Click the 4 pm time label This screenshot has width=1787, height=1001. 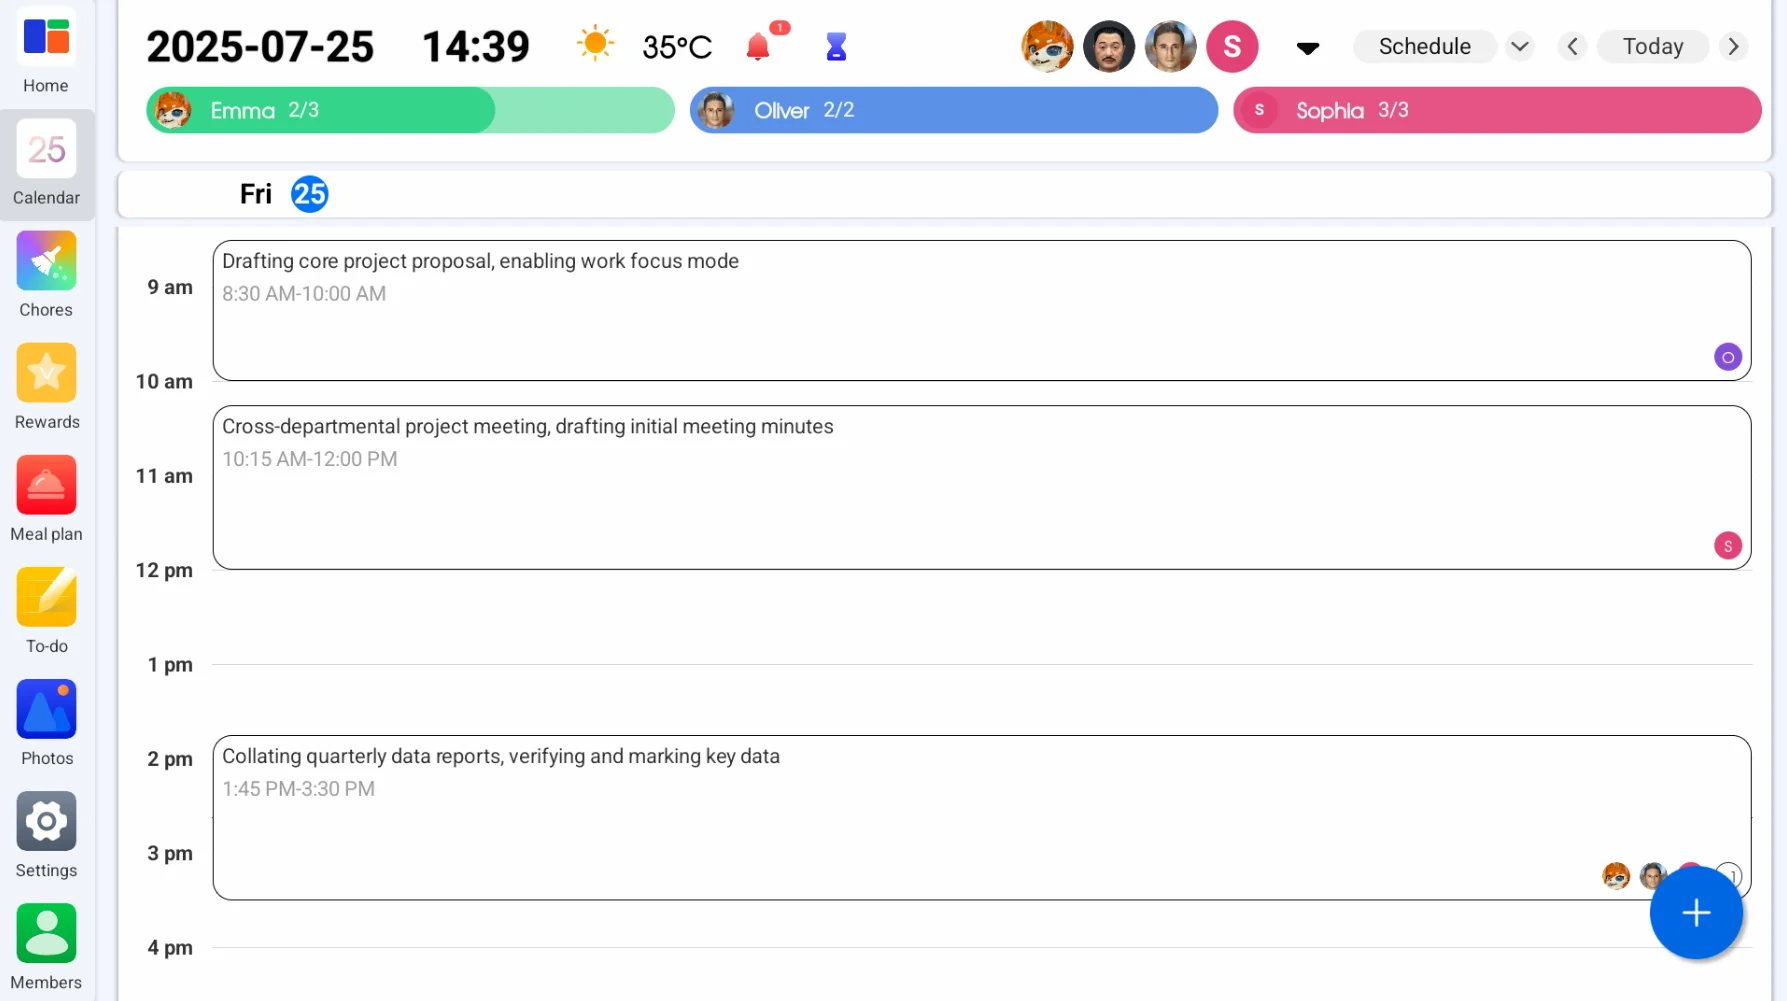click(170, 948)
